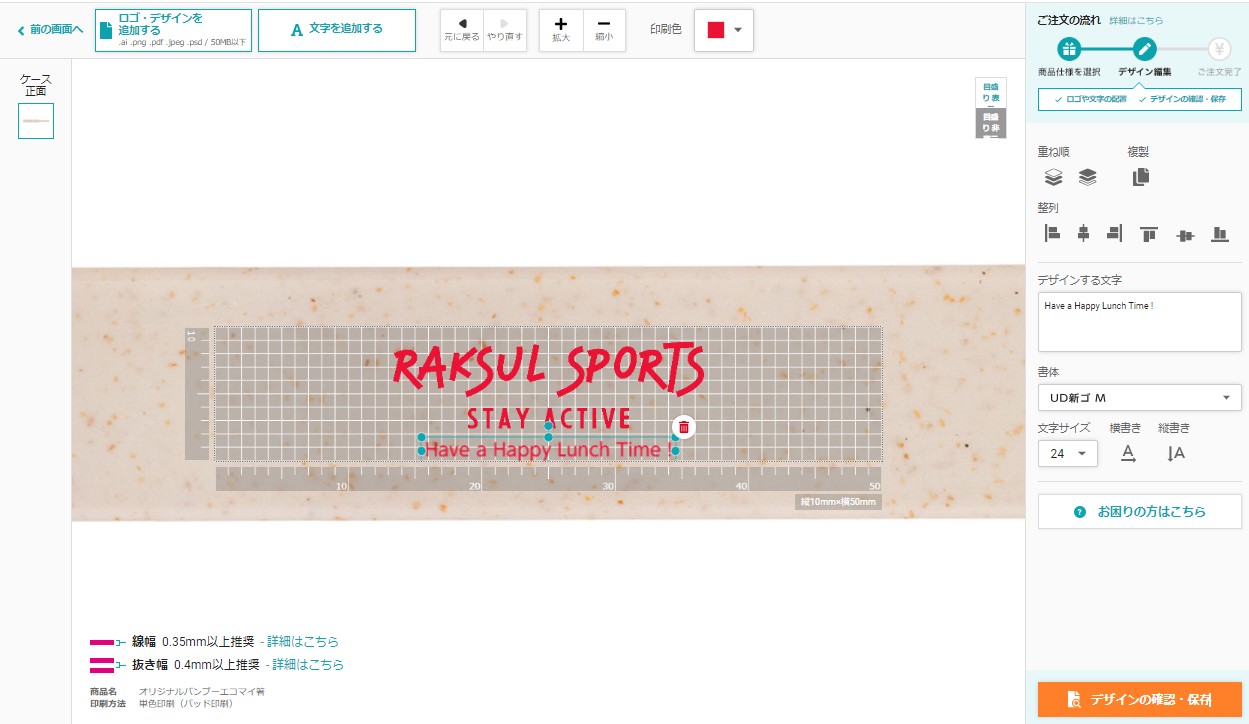Open 詳細はこちら link for 線幅
The height and width of the screenshot is (724, 1249).
point(303,642)
